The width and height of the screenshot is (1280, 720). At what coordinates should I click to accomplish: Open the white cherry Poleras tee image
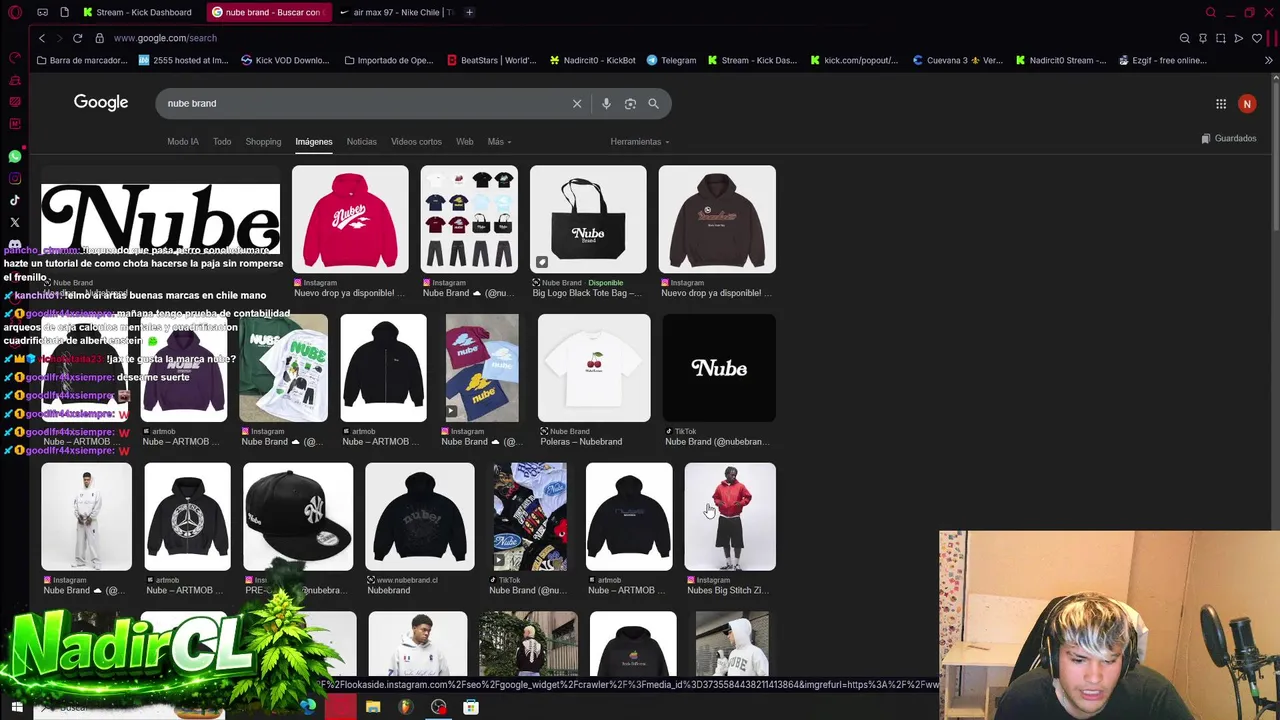point(594,368)
